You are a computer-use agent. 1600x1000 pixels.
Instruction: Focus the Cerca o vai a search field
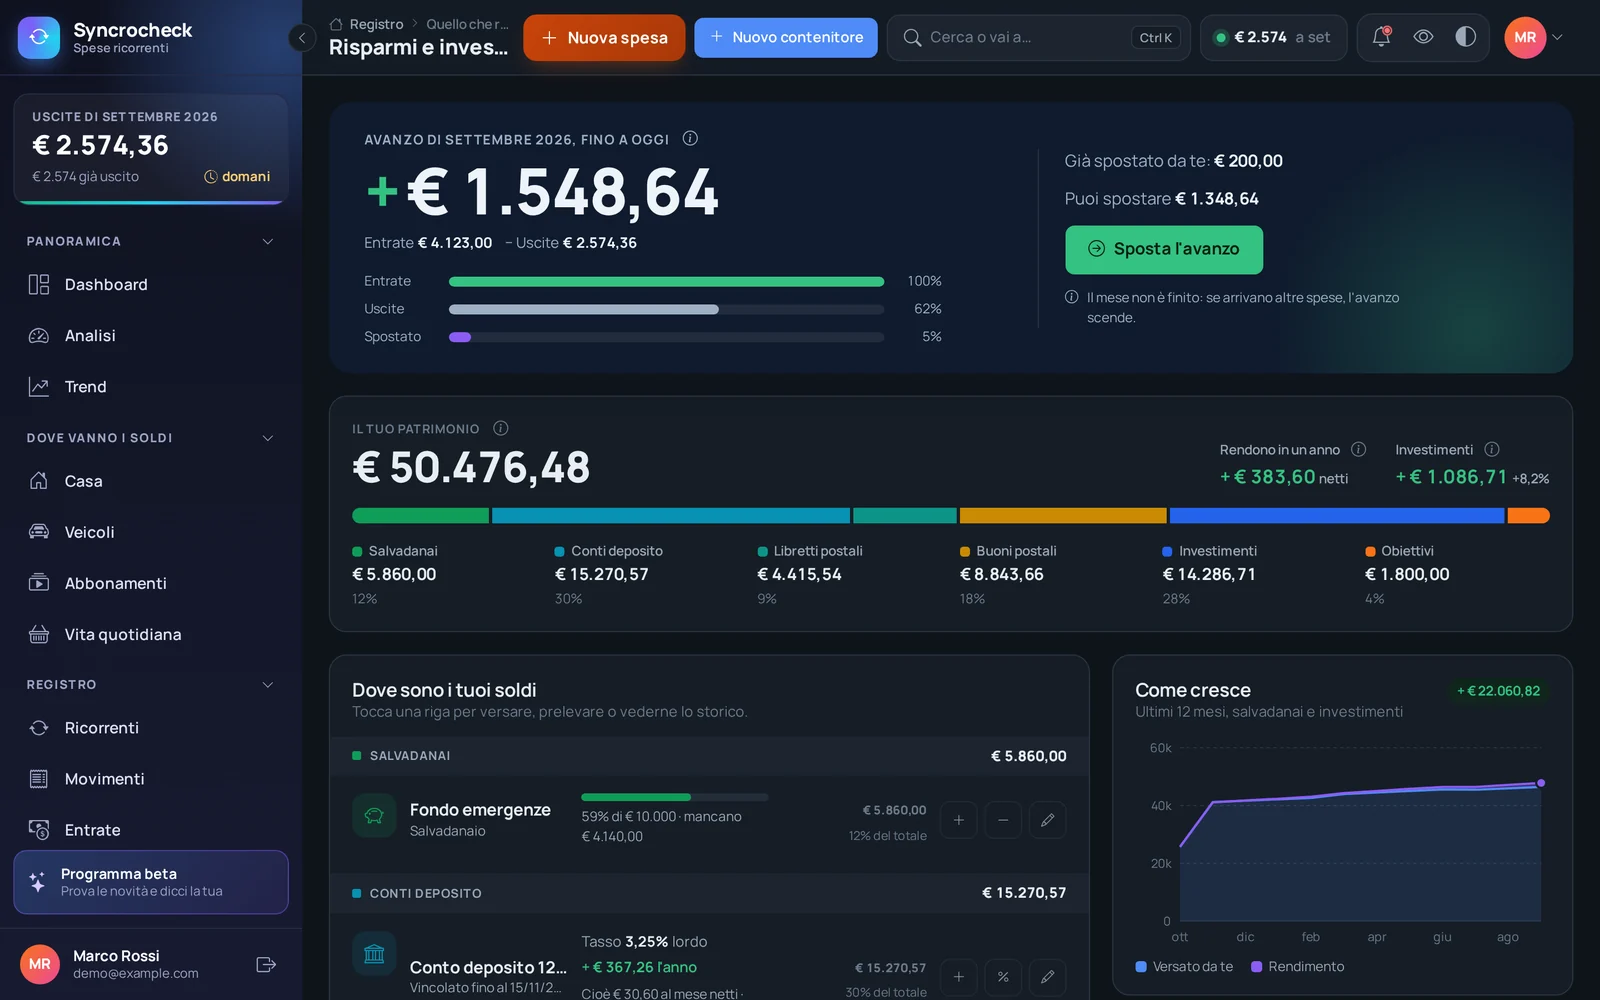click(x=1038, y=37)
